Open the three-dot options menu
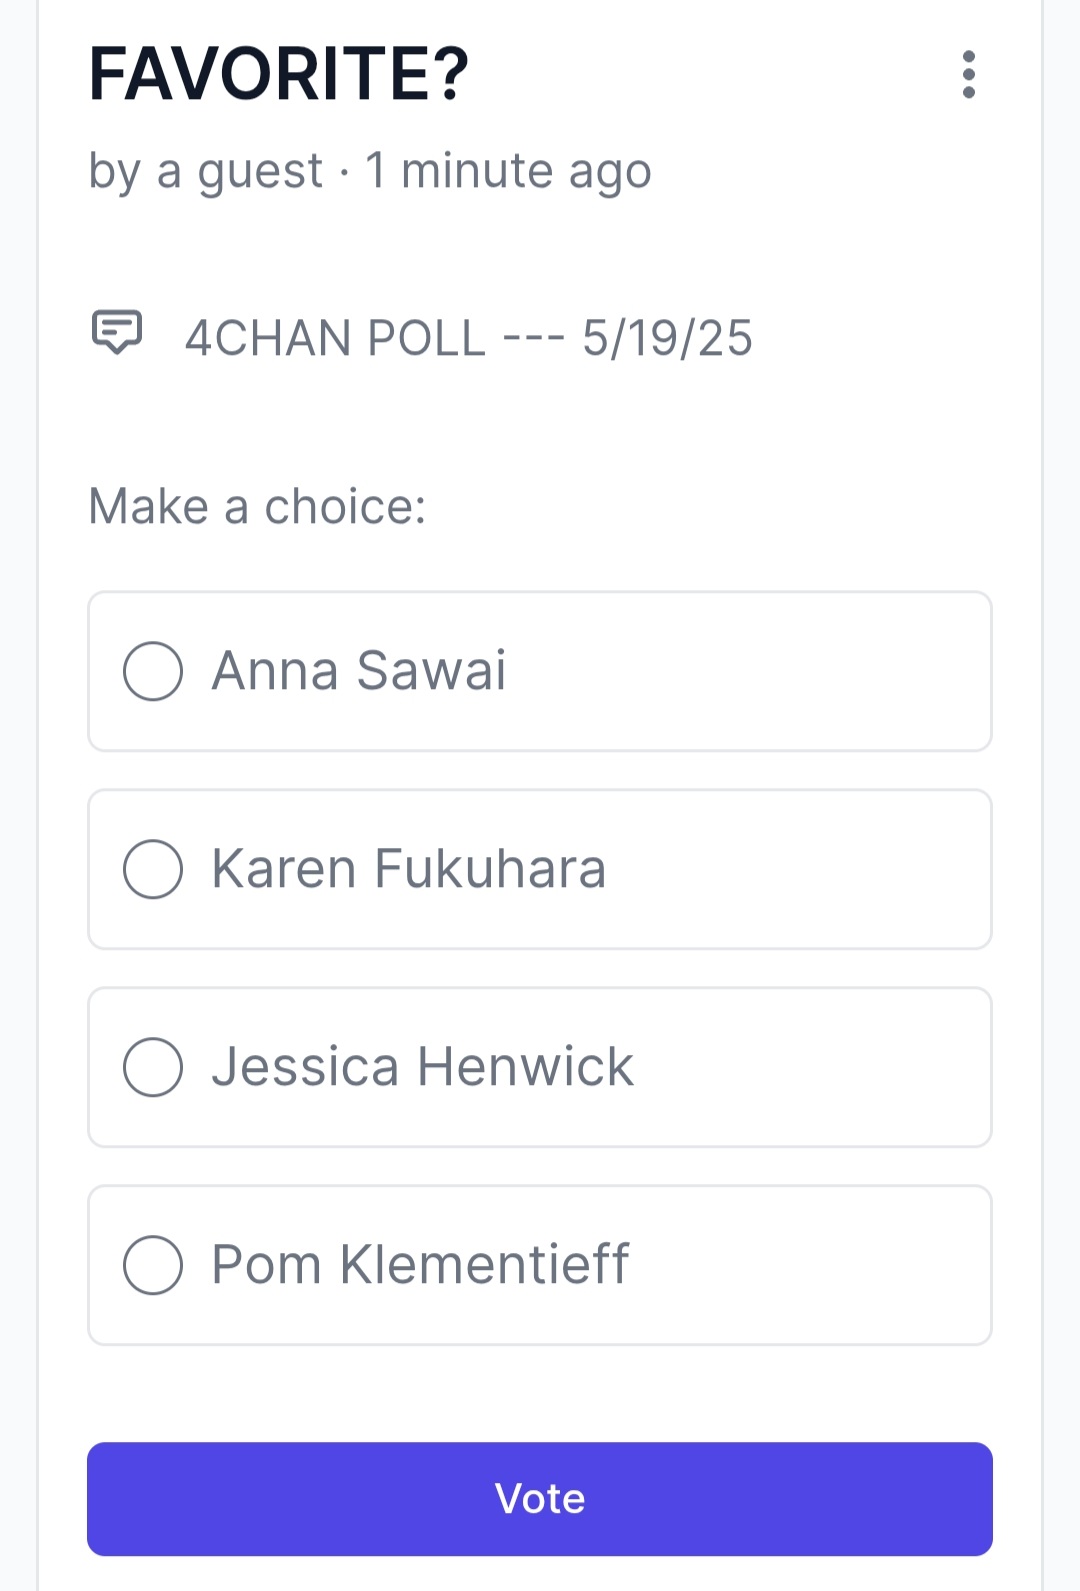1080x1591 pixels. [x=968, y=75]
